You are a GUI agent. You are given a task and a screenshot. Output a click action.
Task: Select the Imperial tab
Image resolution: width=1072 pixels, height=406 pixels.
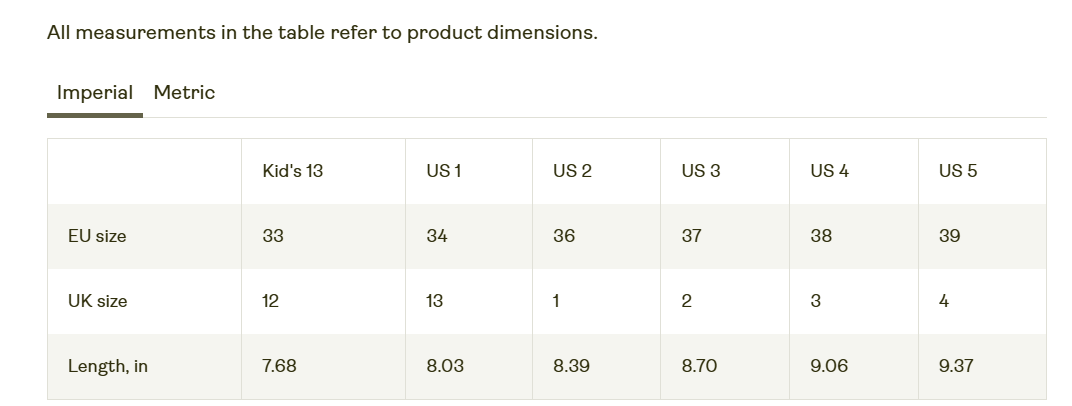click(95, 93)
